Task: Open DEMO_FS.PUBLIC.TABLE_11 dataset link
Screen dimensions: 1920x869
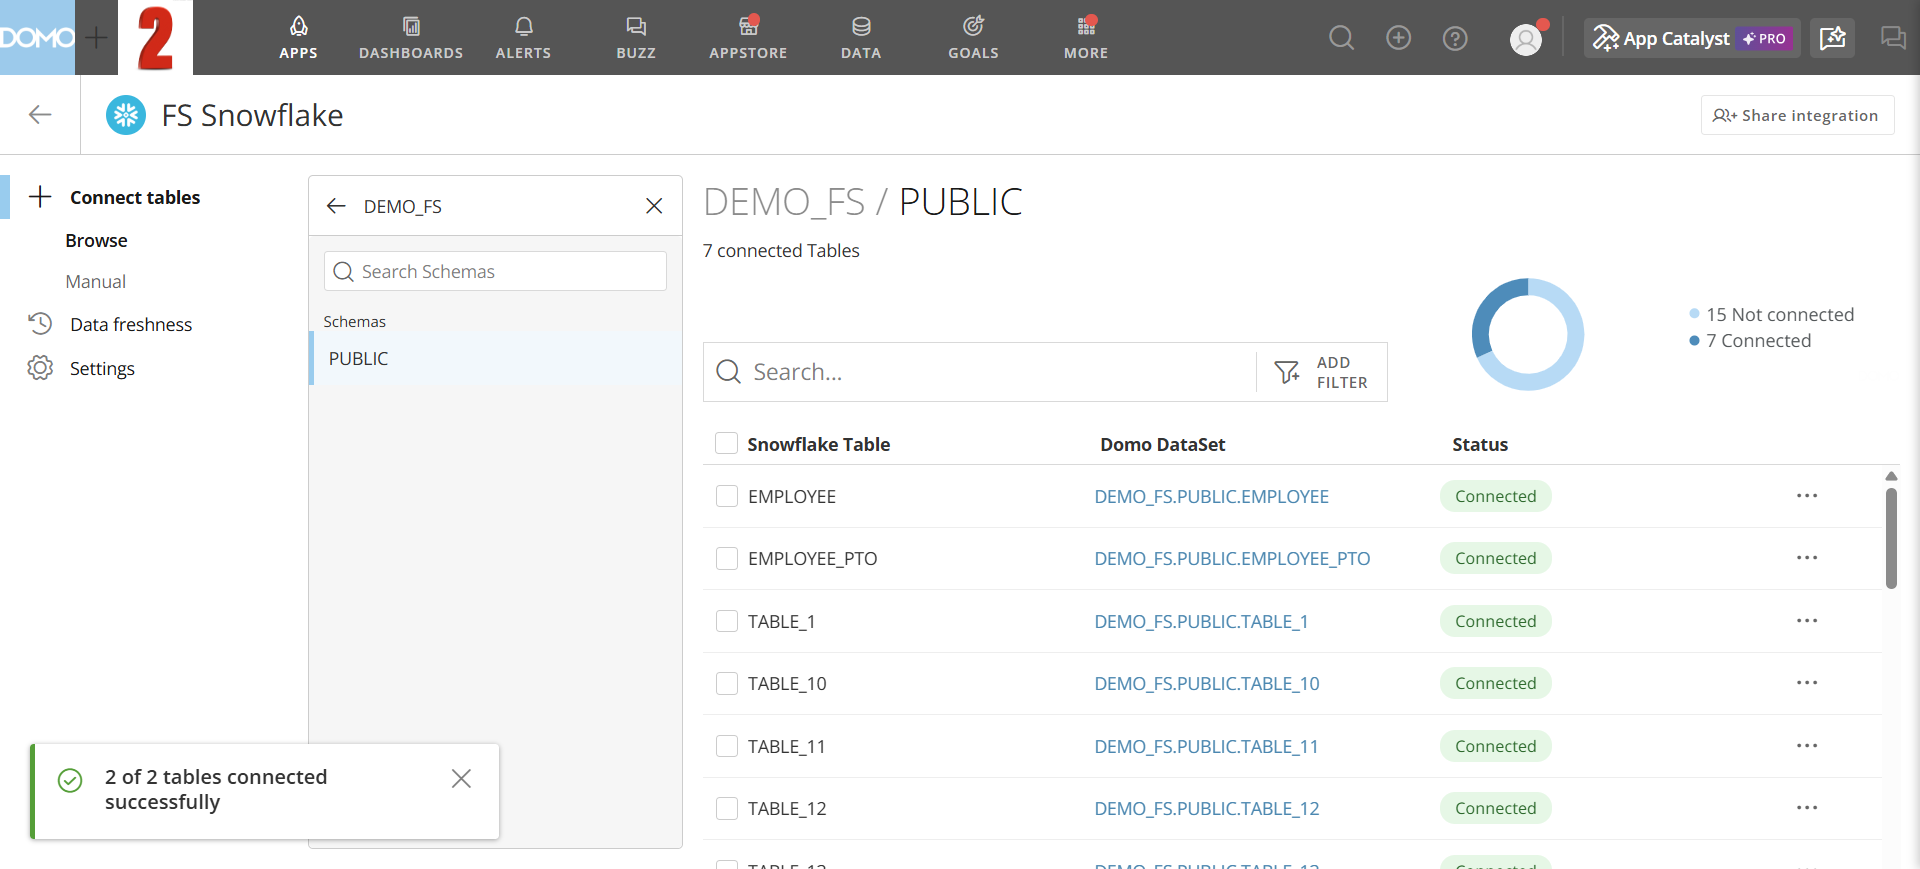Action: pos(1206,746)
